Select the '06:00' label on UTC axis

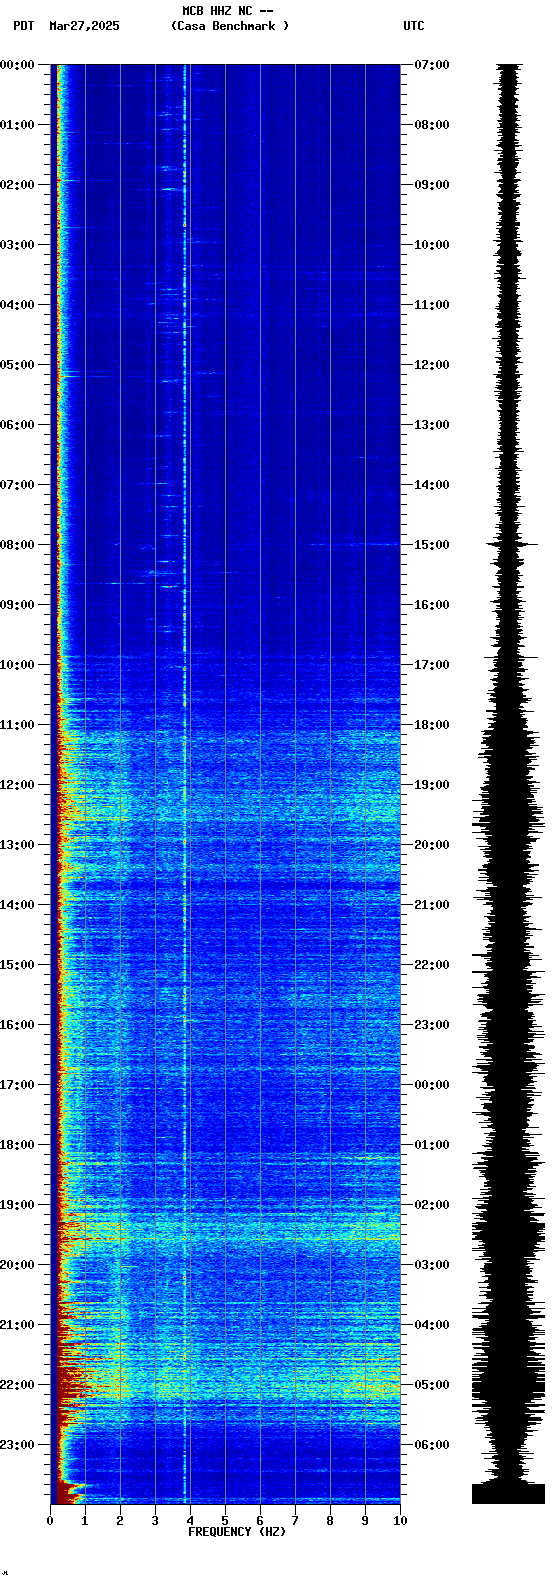432,1445
